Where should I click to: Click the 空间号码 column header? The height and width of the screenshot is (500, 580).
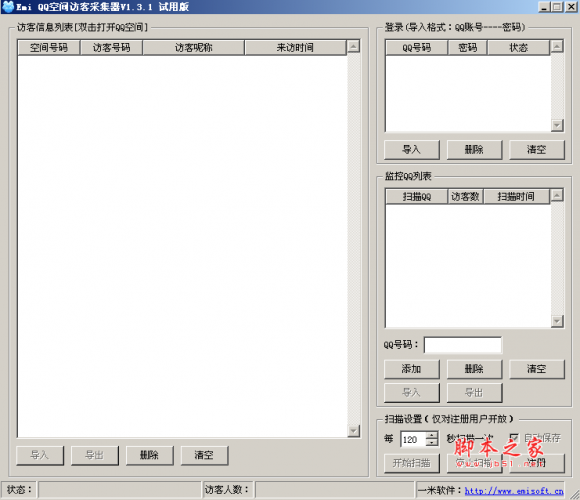pyautogui.click(x=49, y=48)
